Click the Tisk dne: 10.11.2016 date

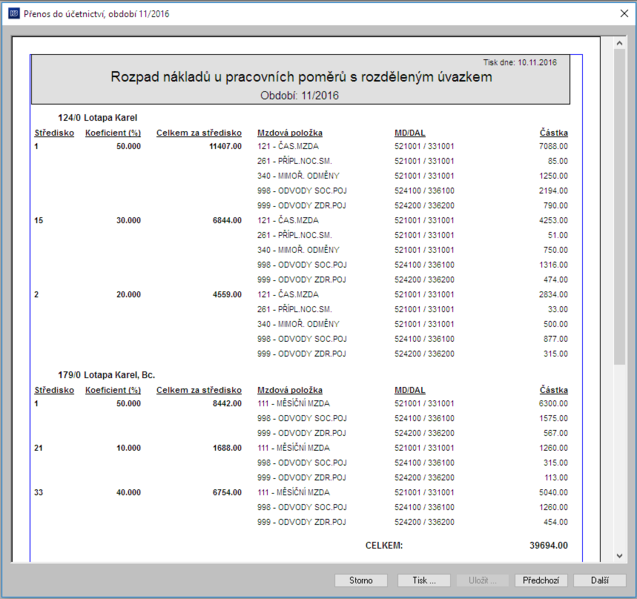pos(520,62)
